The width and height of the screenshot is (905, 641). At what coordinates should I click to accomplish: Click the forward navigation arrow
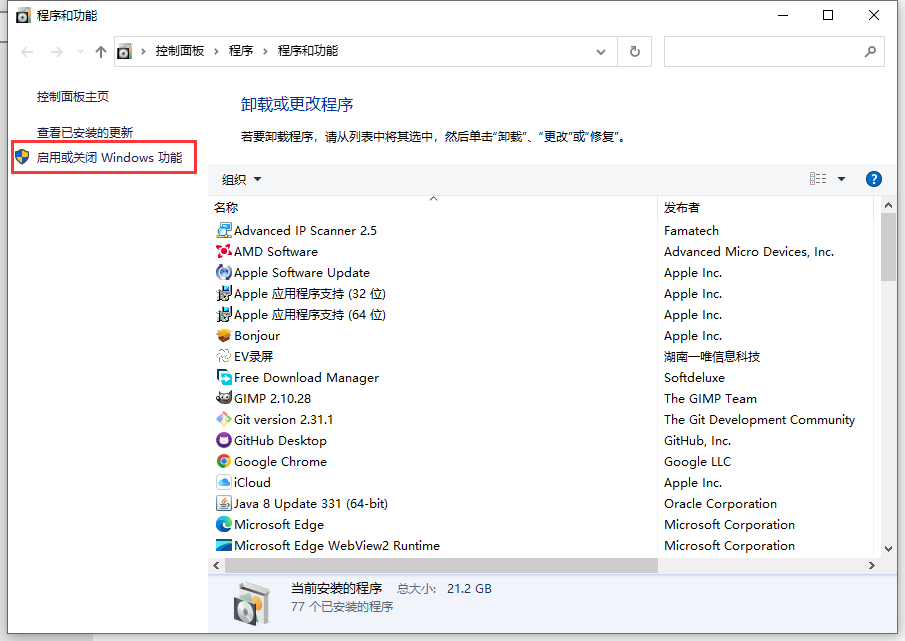tap(57, 52)
